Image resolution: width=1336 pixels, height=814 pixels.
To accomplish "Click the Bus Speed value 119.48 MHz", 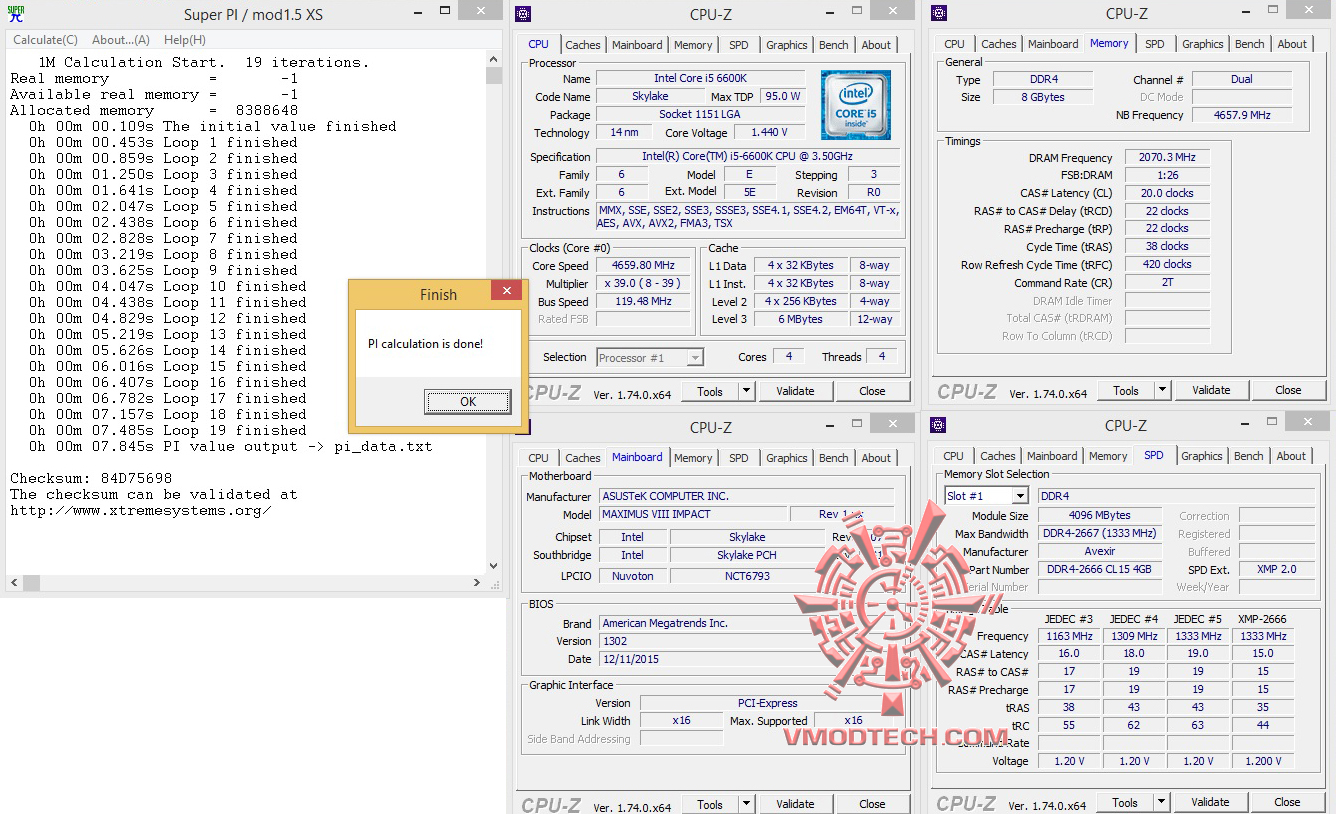I will tap(643, 301).
